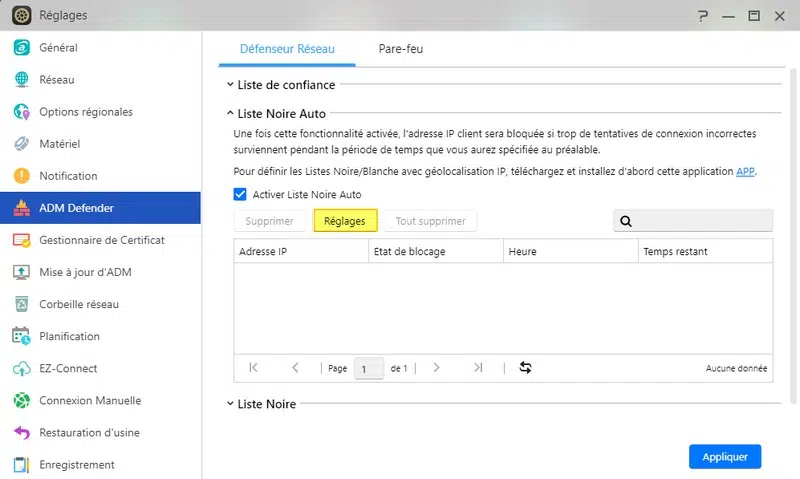
Task: Open the Général settings icon
Action: 21,47
